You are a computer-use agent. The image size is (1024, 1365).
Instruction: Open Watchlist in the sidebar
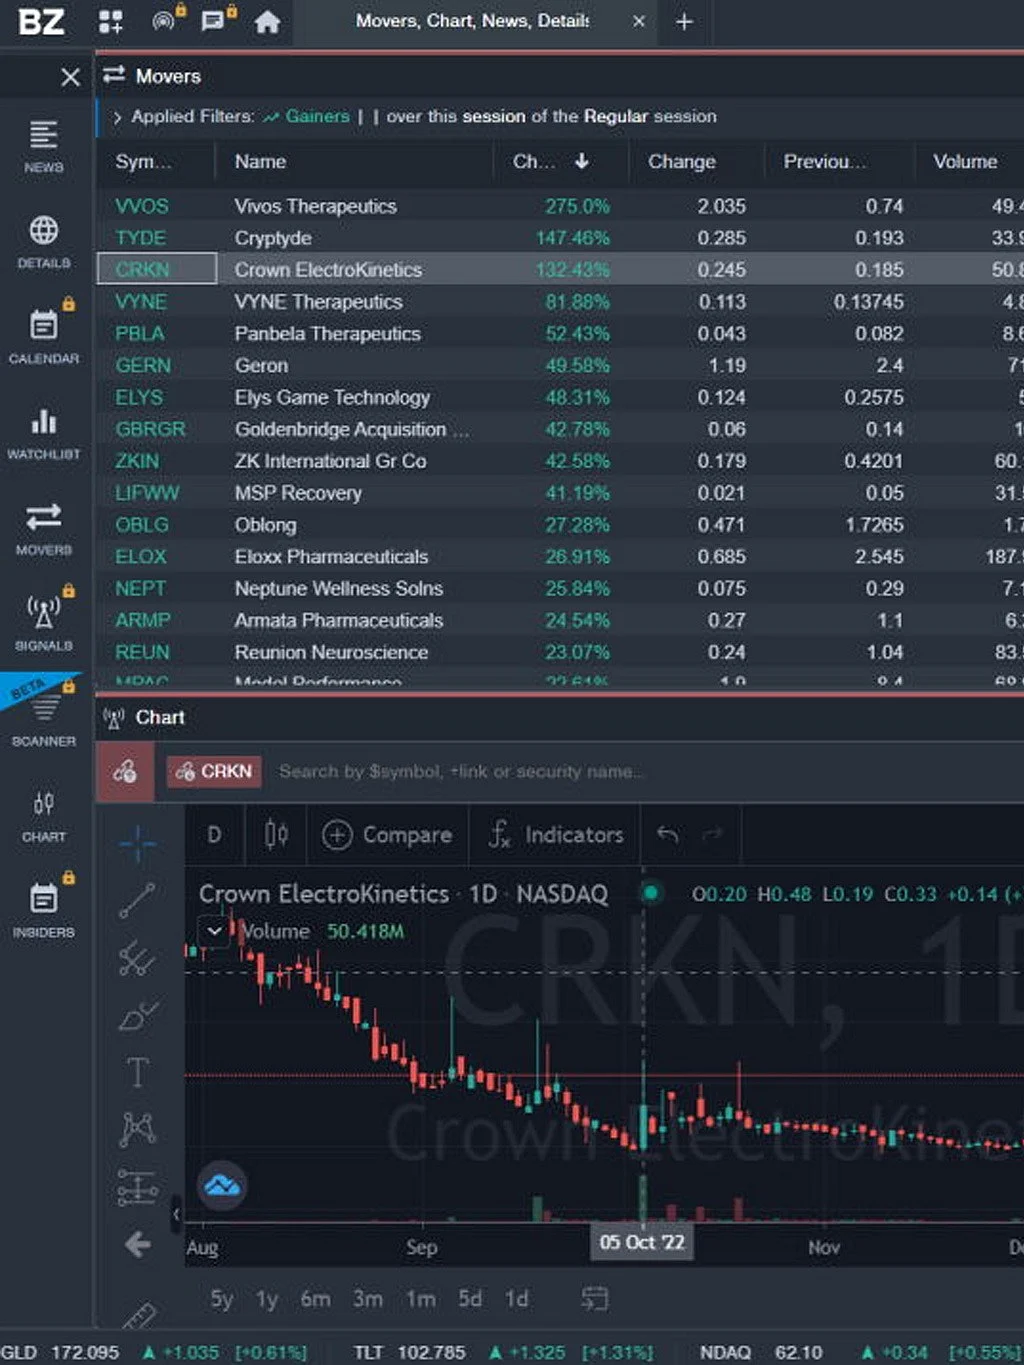[x=44, y=433]
